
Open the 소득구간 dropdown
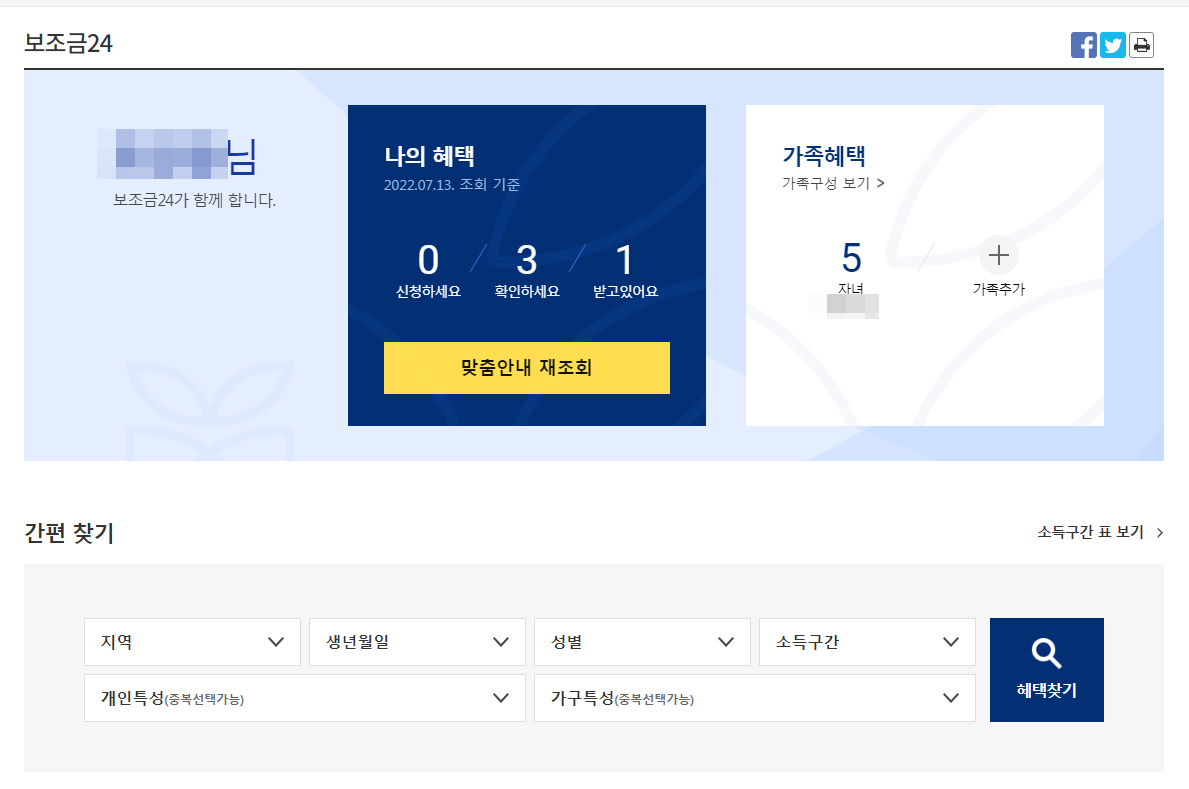867,642
